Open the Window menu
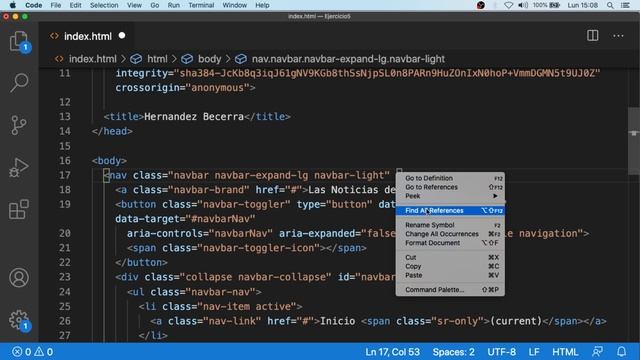Screen dimensions: 640x360 235,5
